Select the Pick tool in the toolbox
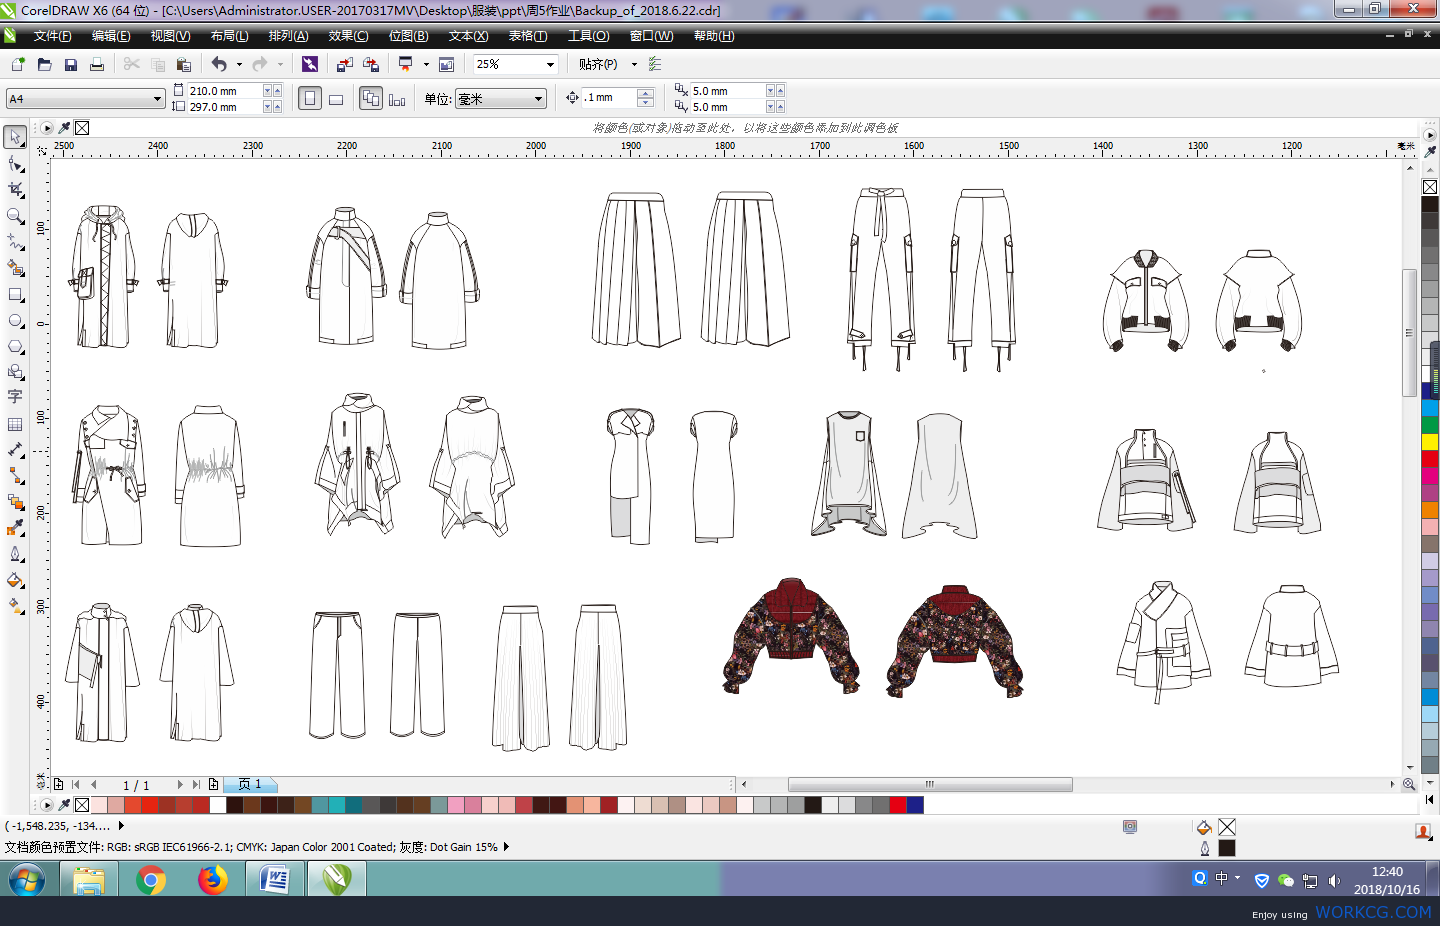 coord(16,137)
